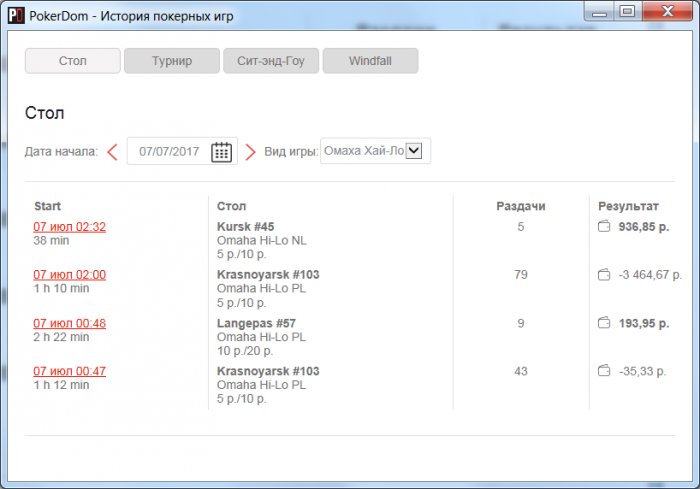
Task: Go to previous date with left arrow
Action: 112,152
